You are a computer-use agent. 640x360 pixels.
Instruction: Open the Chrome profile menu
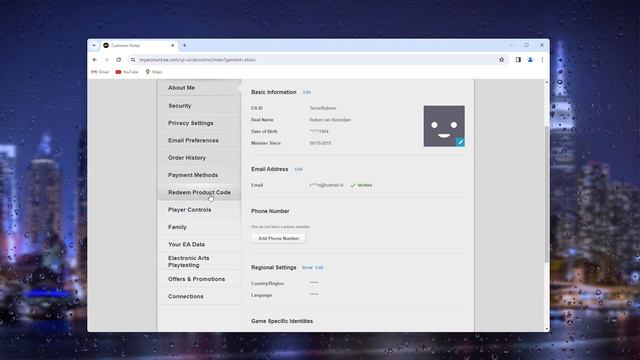[x=530, y=60]
